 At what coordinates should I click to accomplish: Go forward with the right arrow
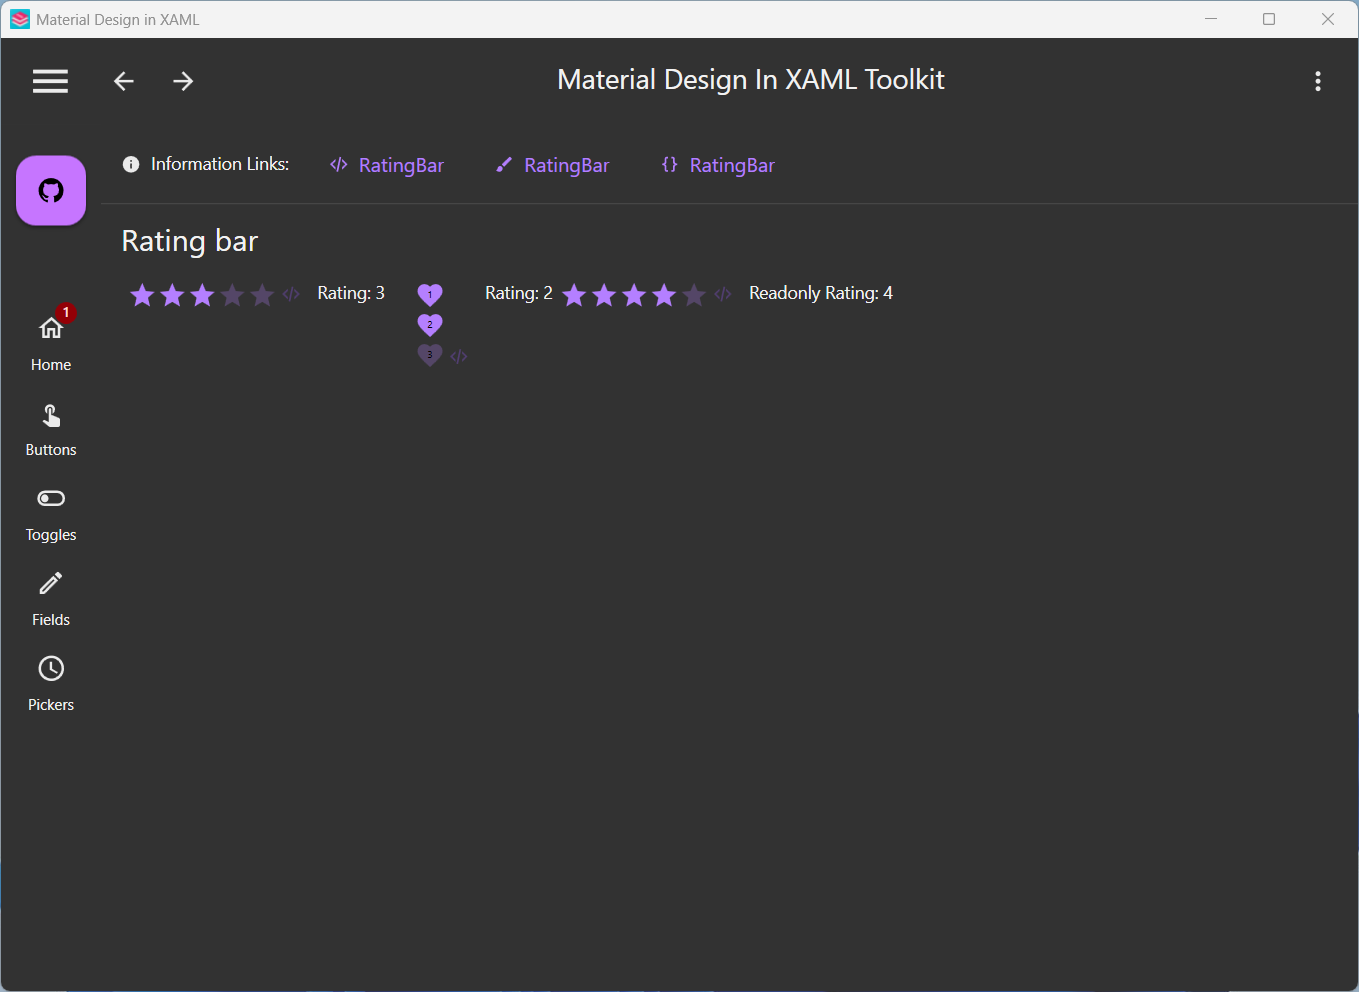pyautogui.click(x=183, y=81)
